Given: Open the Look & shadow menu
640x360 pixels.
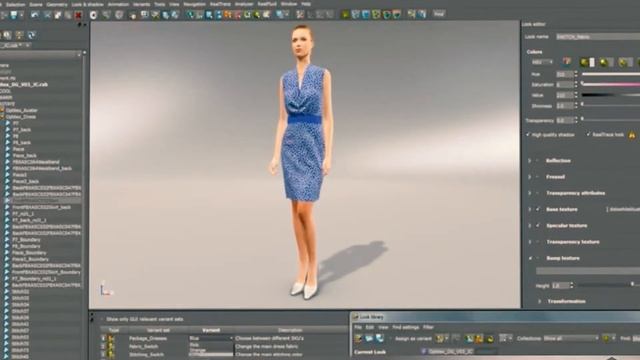Looking at the screenshot, I should (x=87, y=4).
